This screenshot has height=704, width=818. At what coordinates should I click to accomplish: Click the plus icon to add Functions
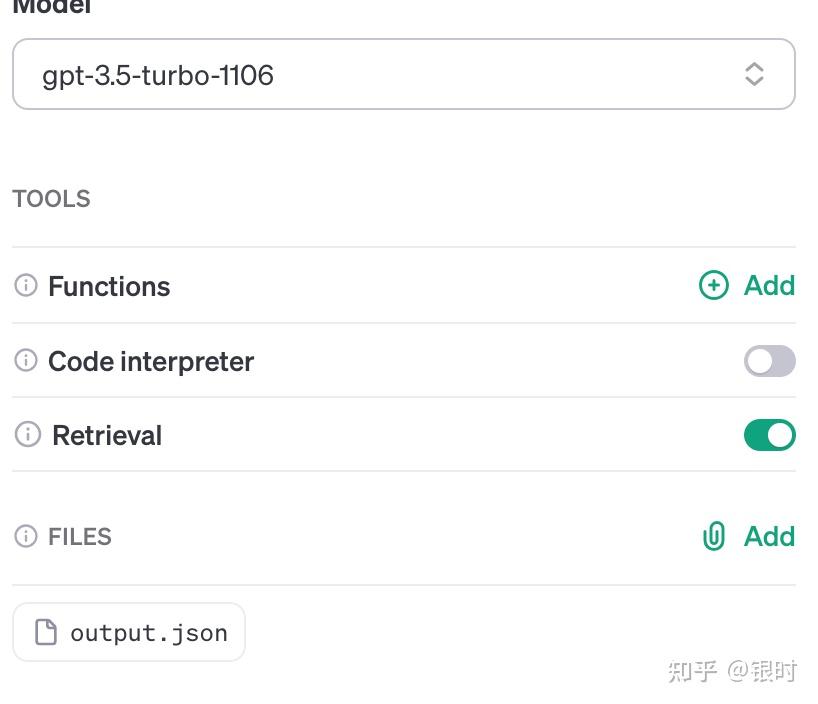tap(713, 286)
